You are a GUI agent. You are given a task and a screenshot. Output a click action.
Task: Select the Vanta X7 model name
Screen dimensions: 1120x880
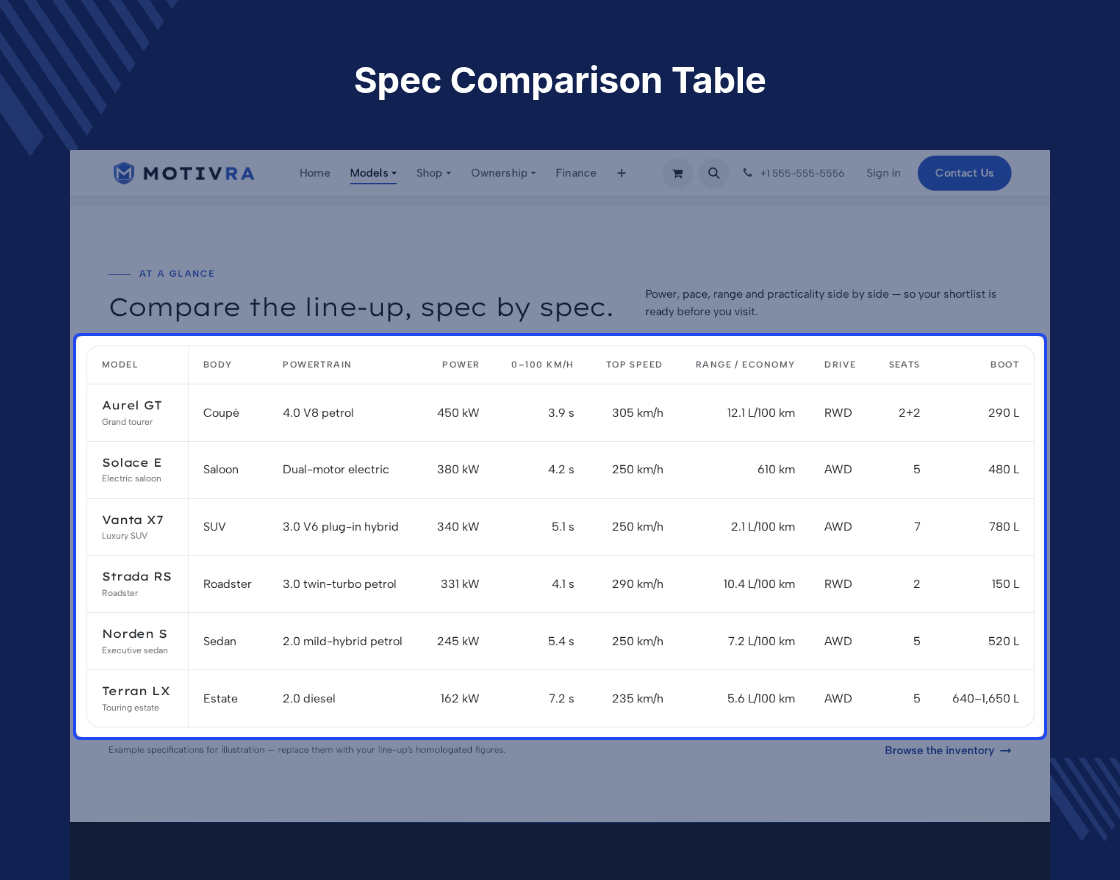point(133,519)
